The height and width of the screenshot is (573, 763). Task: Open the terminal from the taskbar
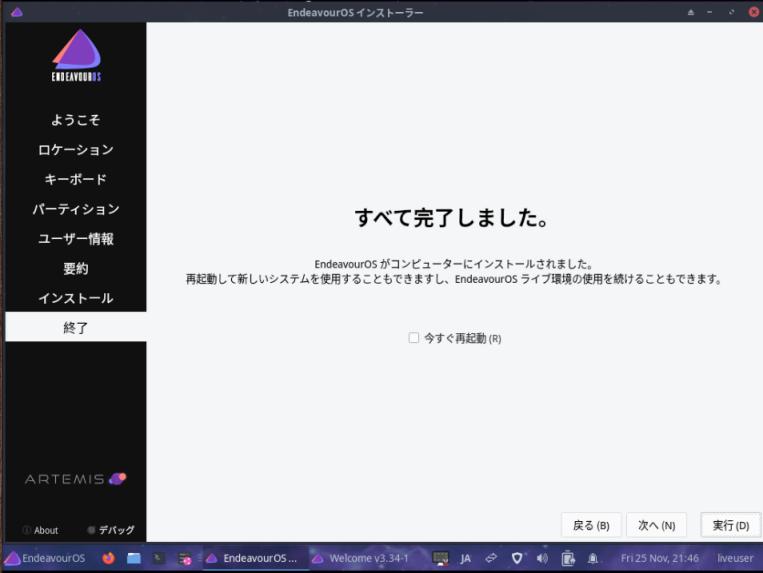click(158, 558)
